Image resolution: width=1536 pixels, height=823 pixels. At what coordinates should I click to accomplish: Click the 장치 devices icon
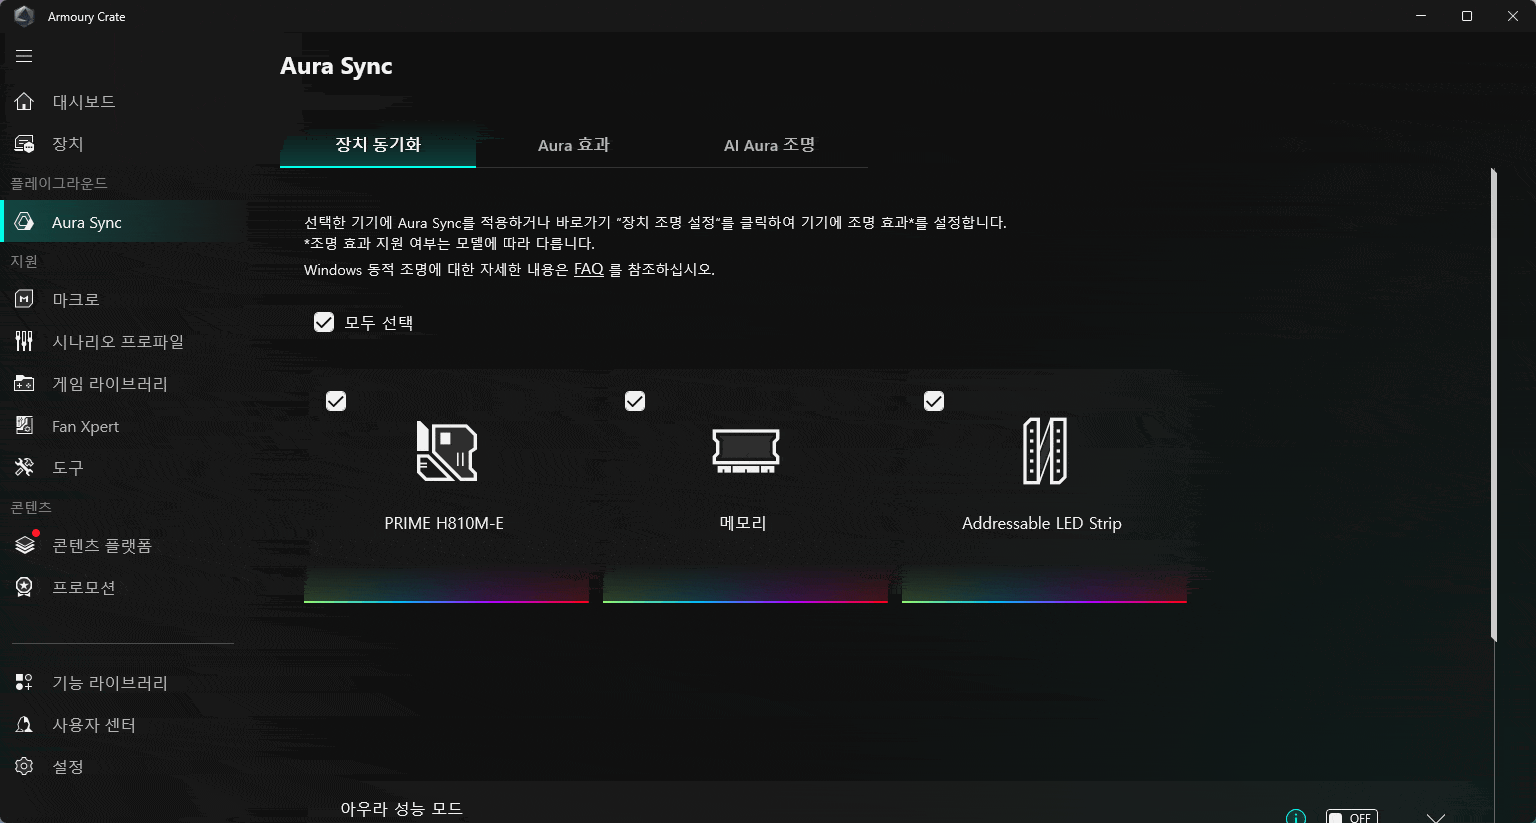(24, 144)
